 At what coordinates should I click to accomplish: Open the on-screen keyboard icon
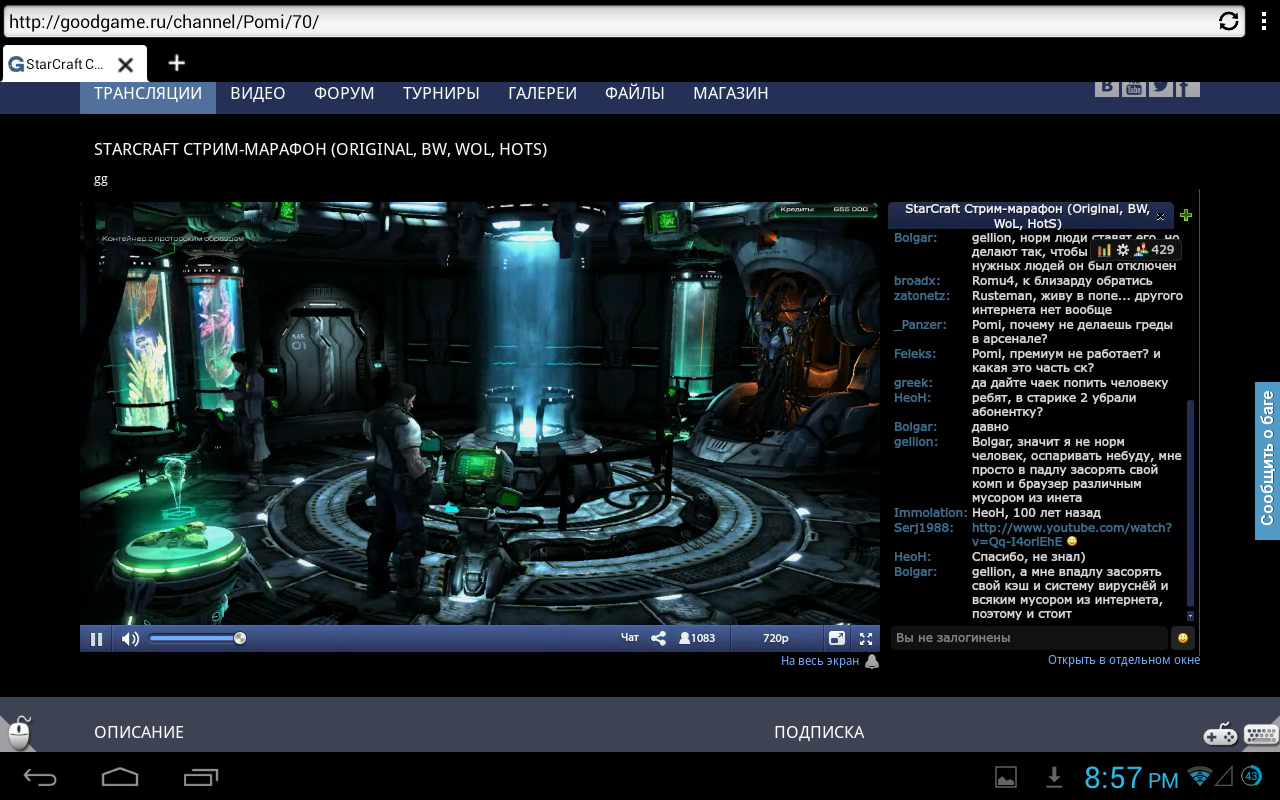1261,734
